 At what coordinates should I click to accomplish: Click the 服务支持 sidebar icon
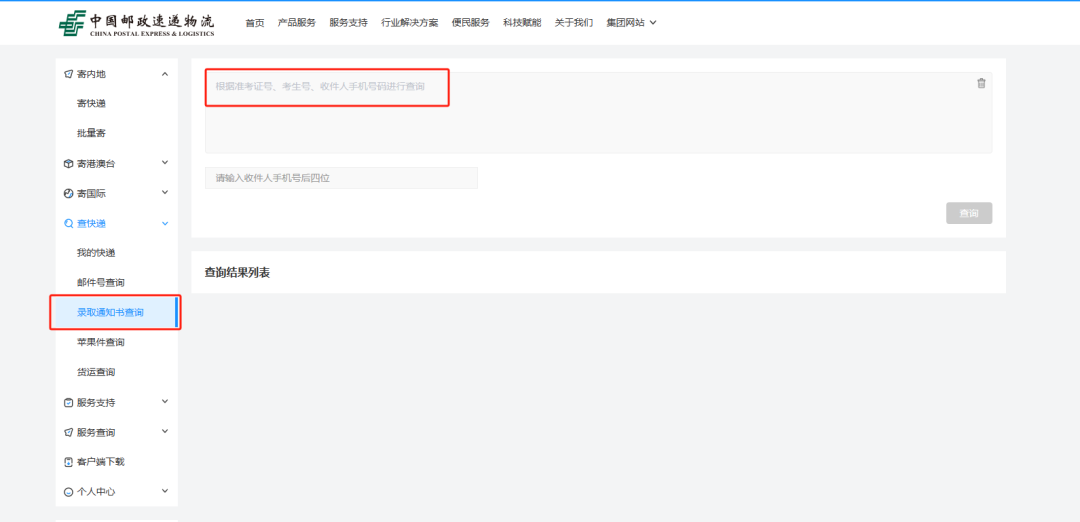pos(68,403)
